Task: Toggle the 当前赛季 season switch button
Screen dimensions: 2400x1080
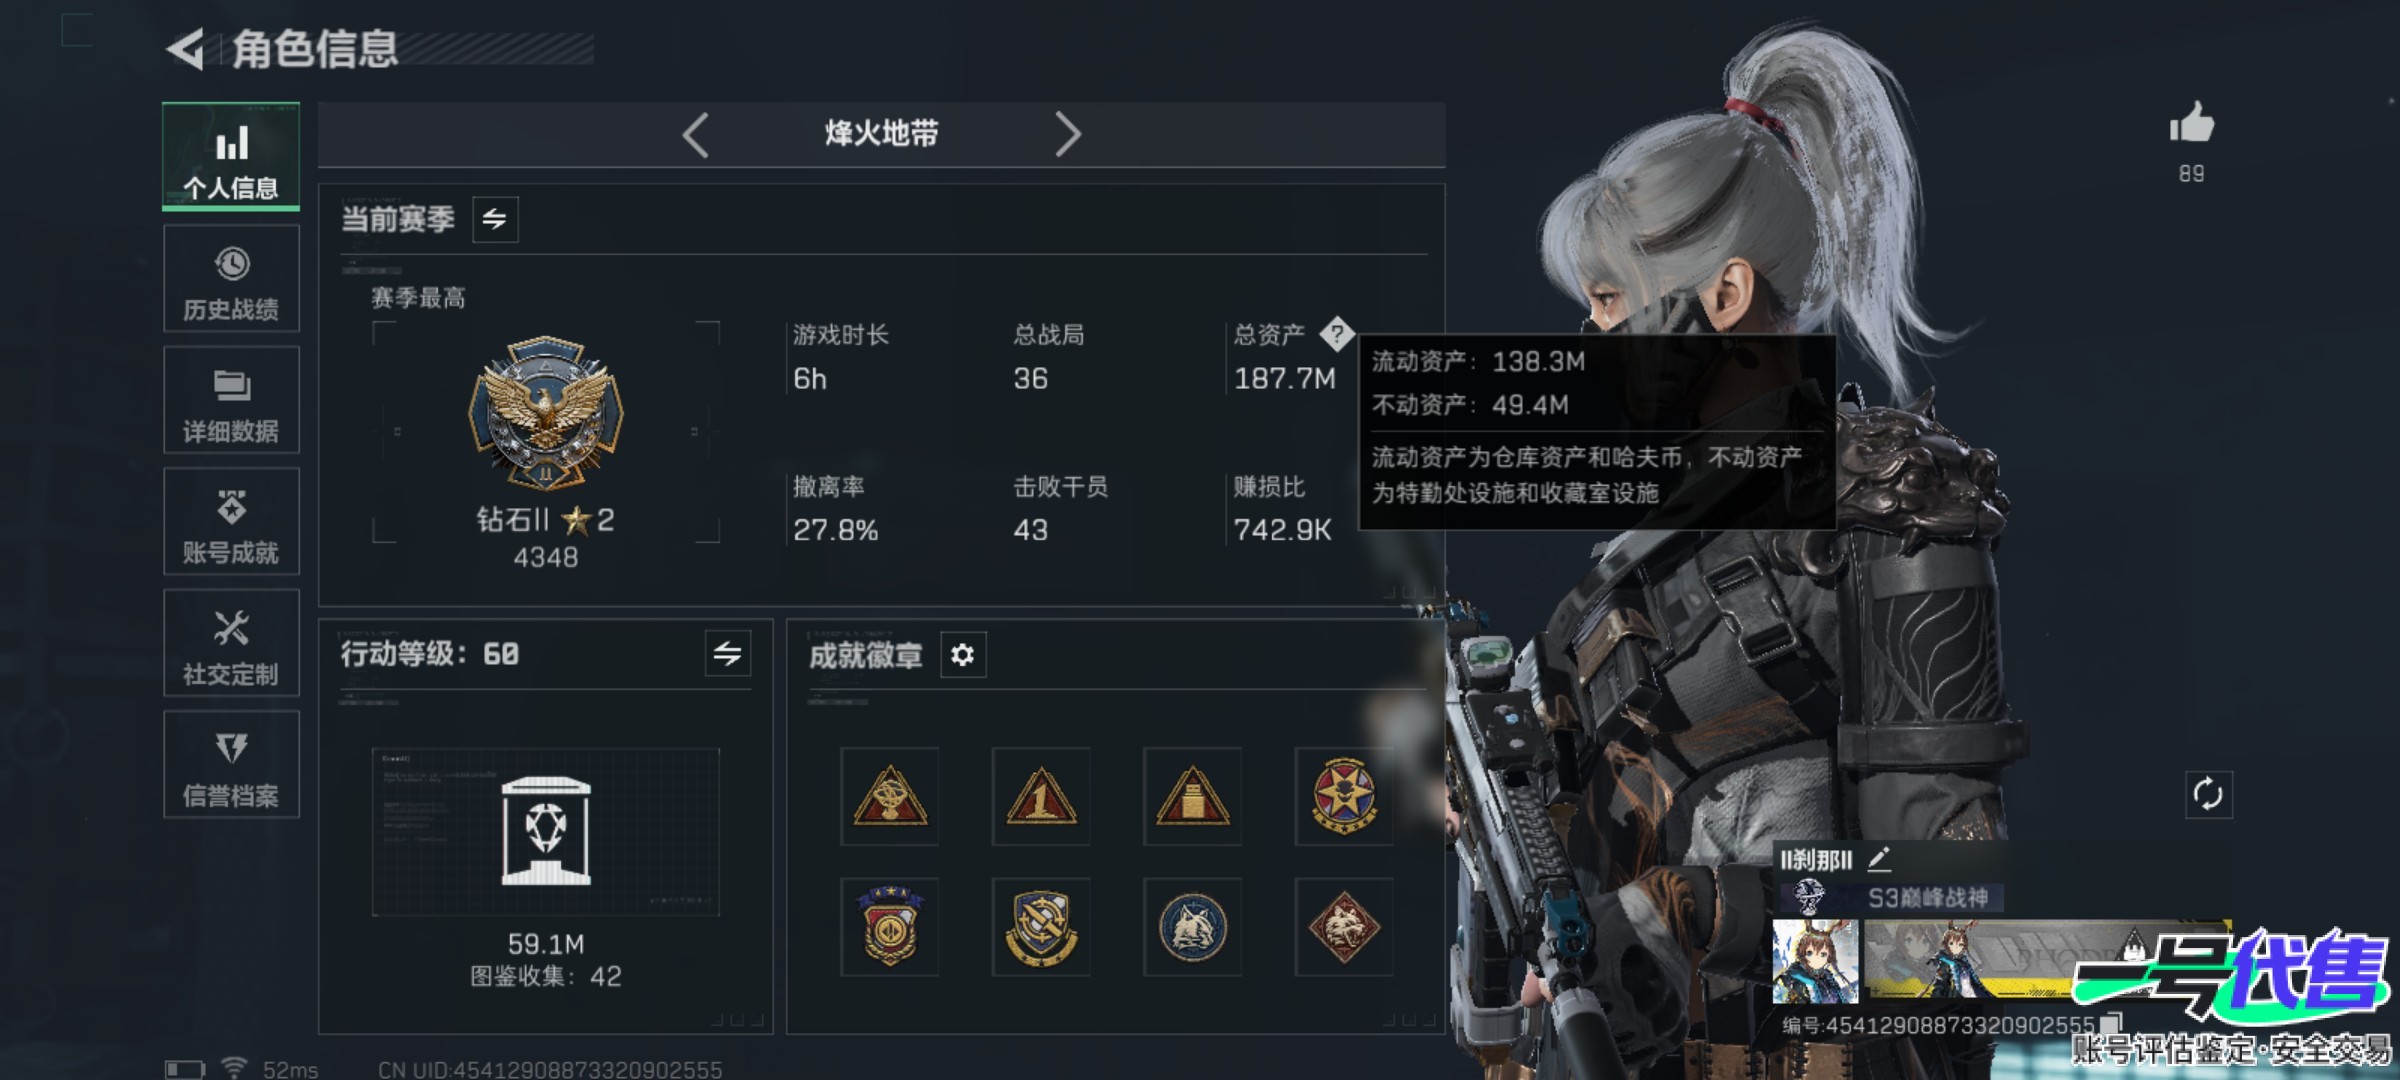Action: pos(495,219)
